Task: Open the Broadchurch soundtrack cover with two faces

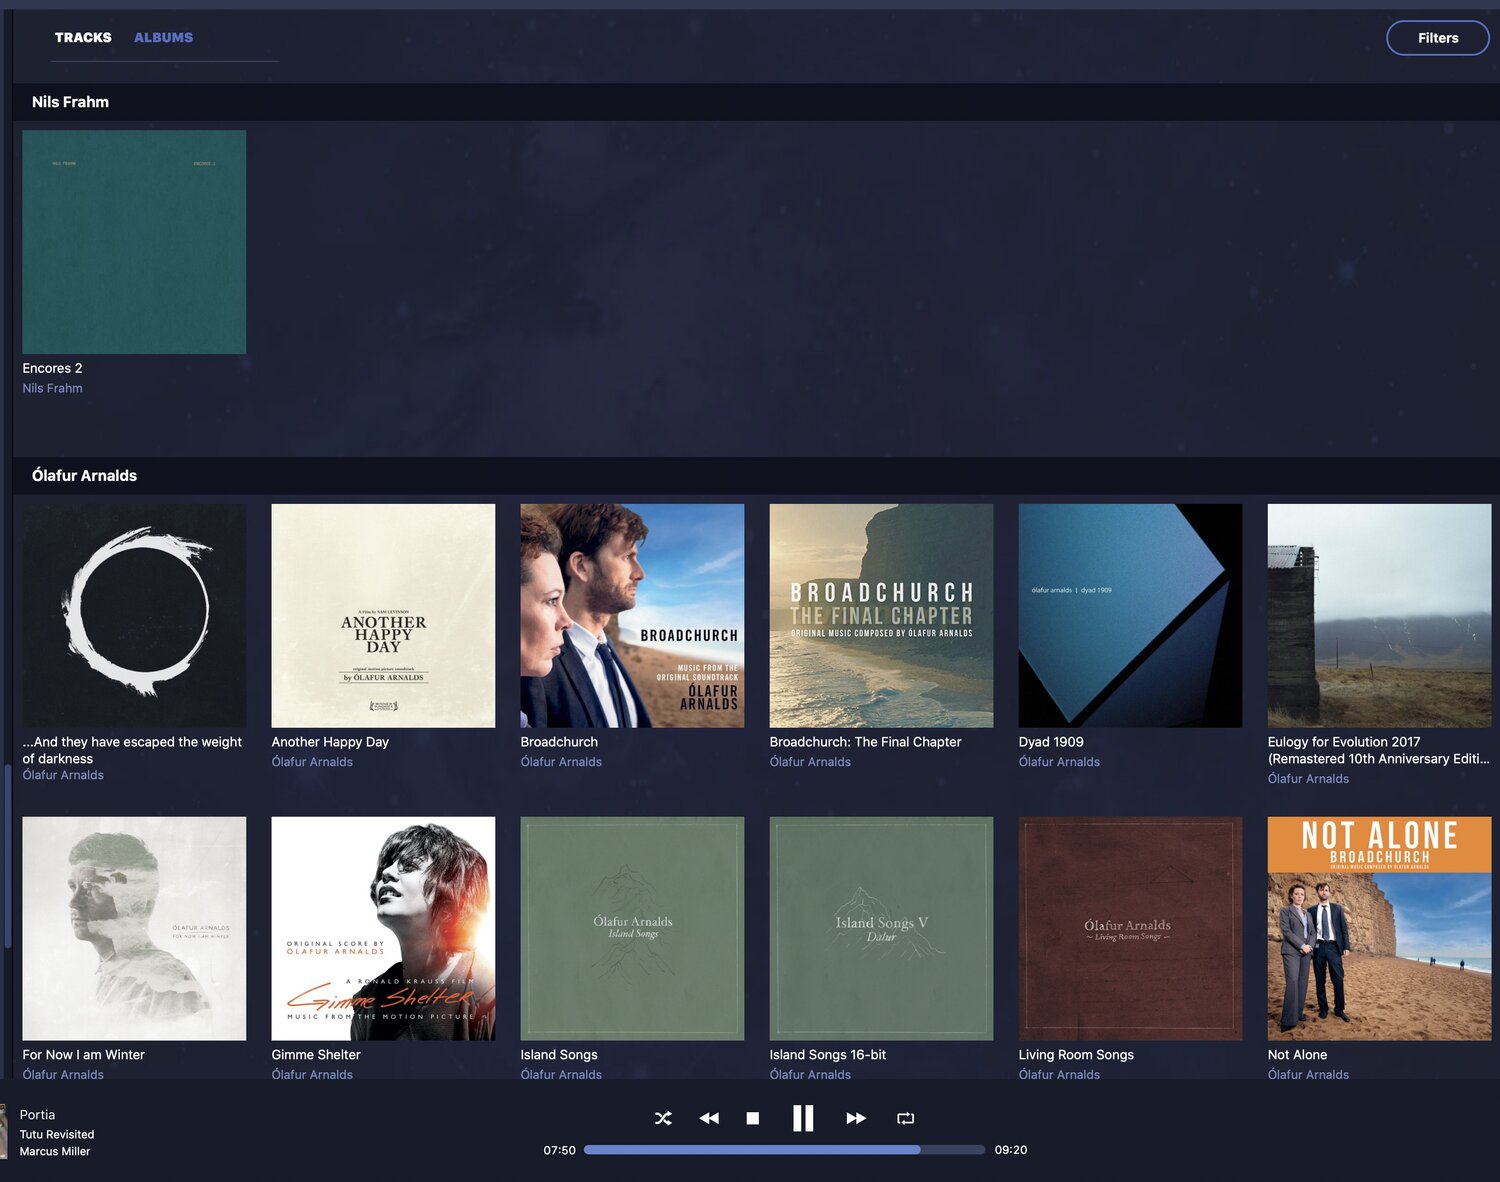Action: (x=632, y=616)
